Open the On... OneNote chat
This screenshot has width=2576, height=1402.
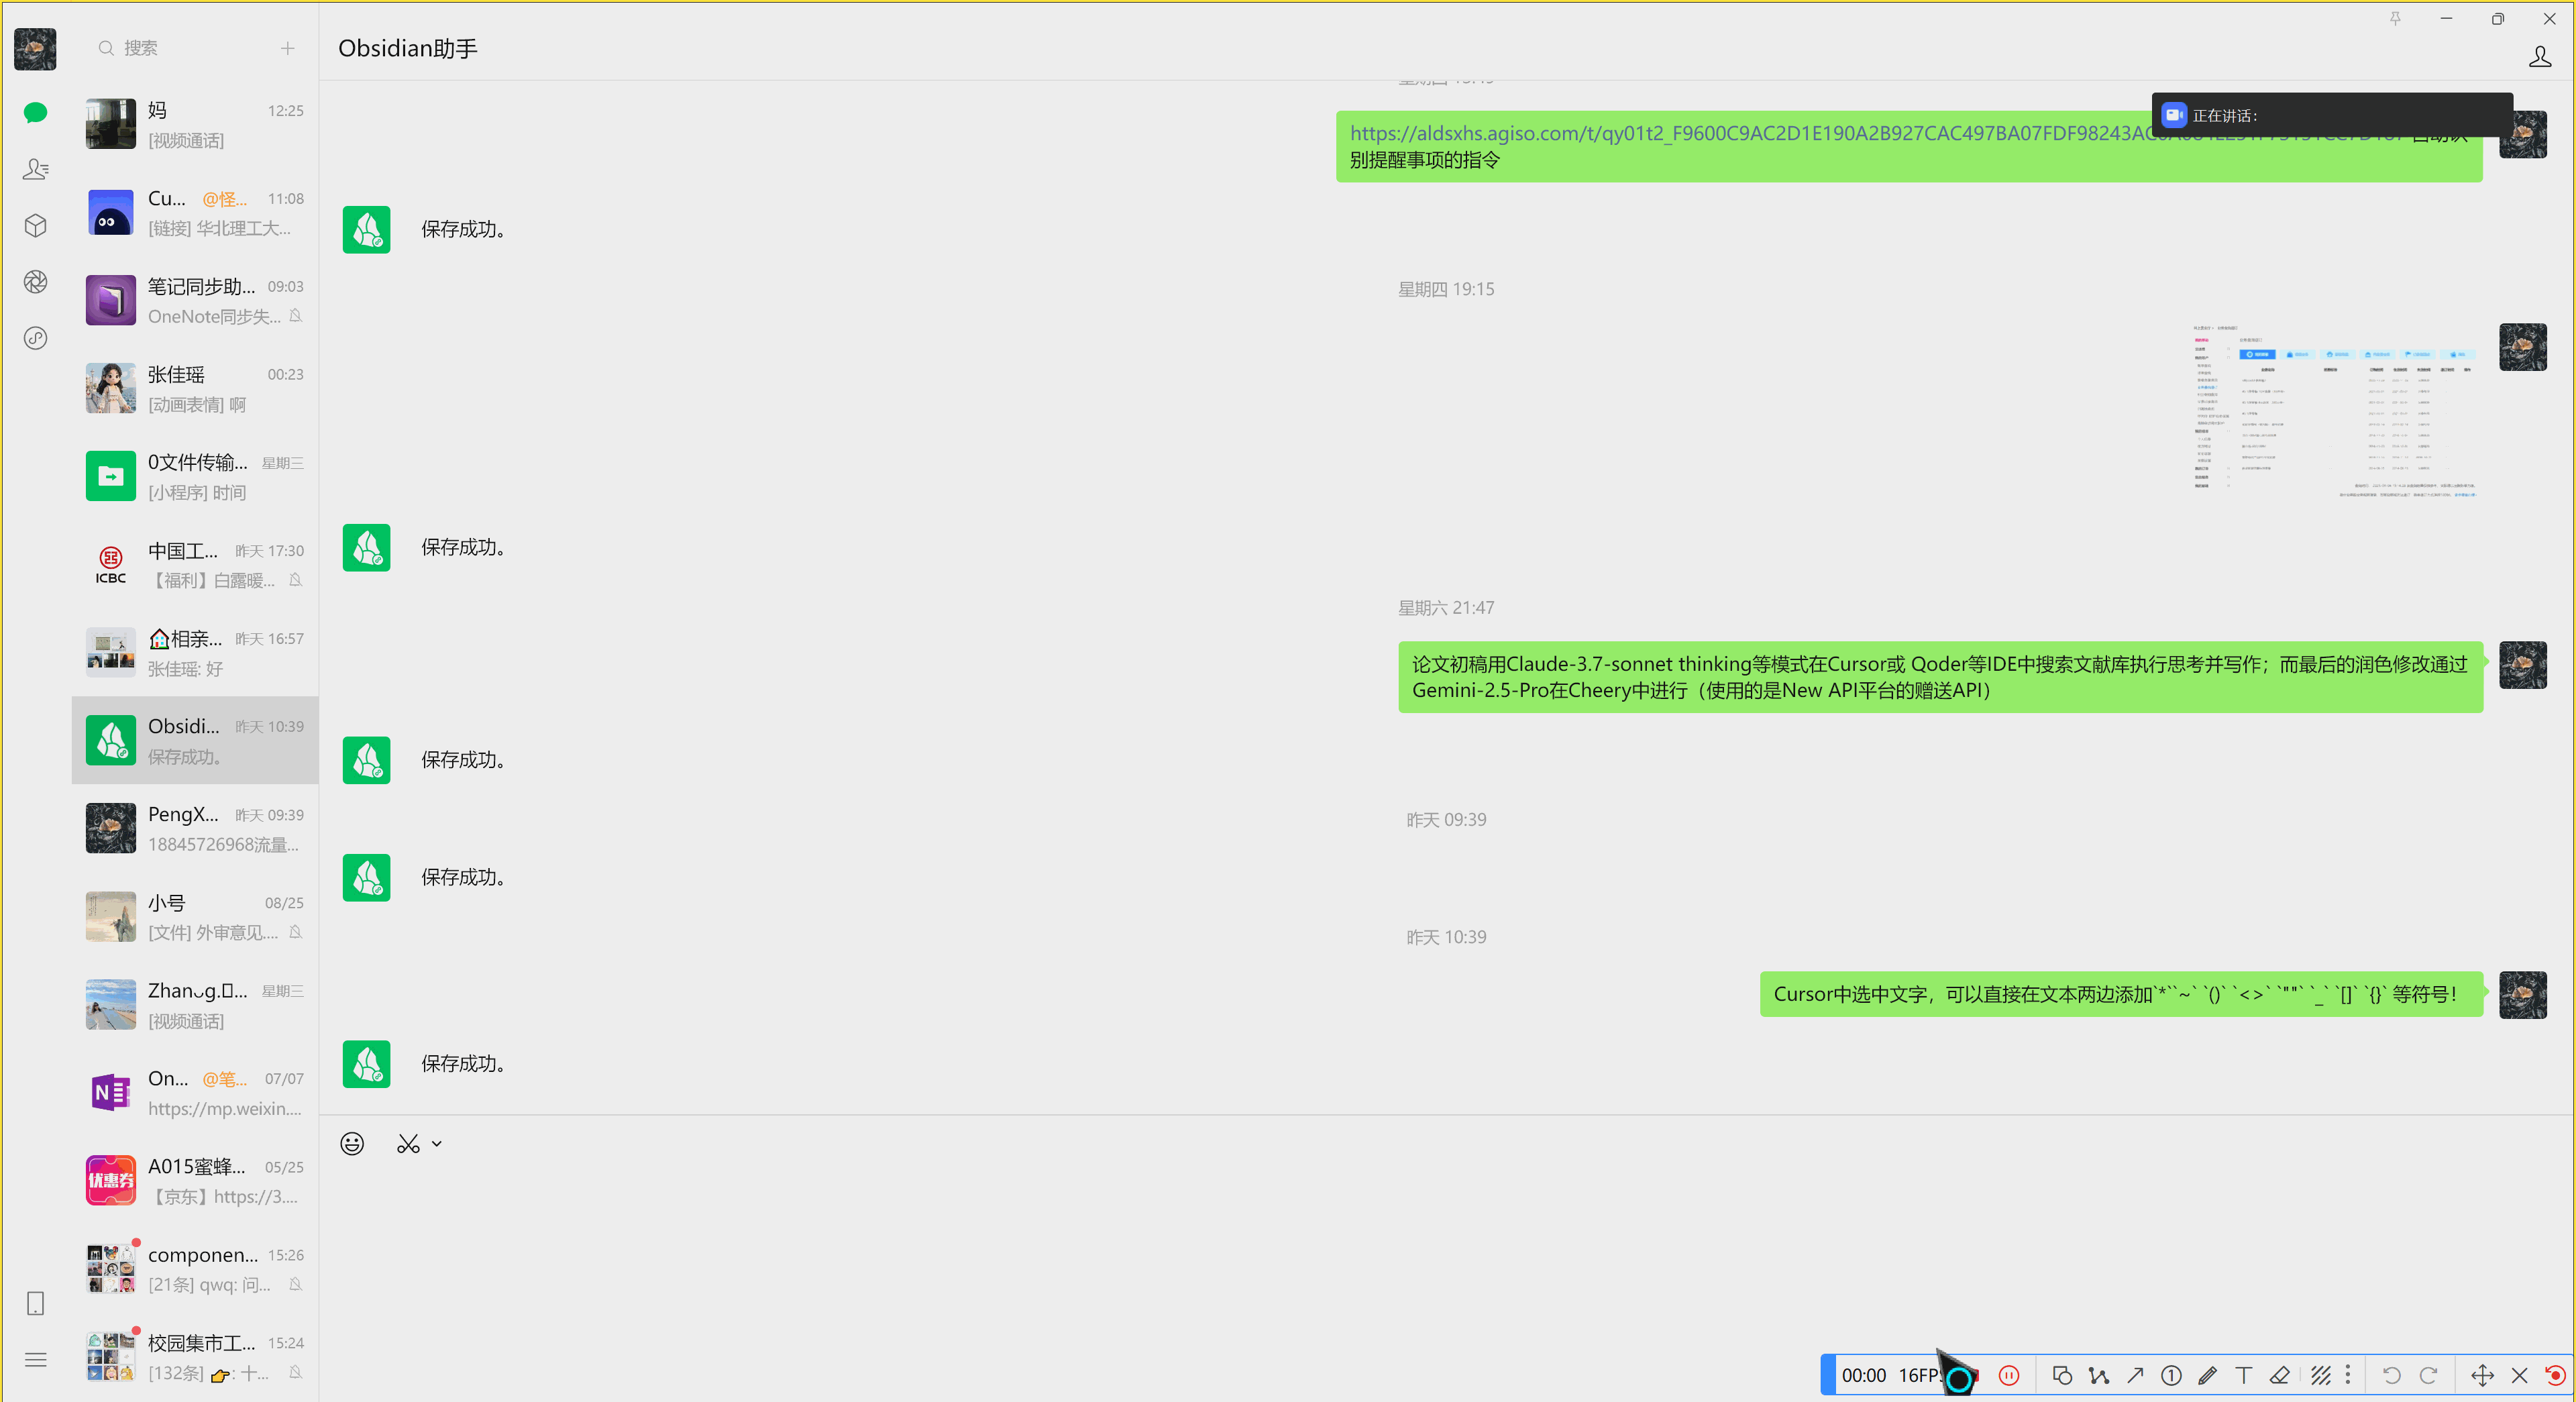tap(195, 1092)
